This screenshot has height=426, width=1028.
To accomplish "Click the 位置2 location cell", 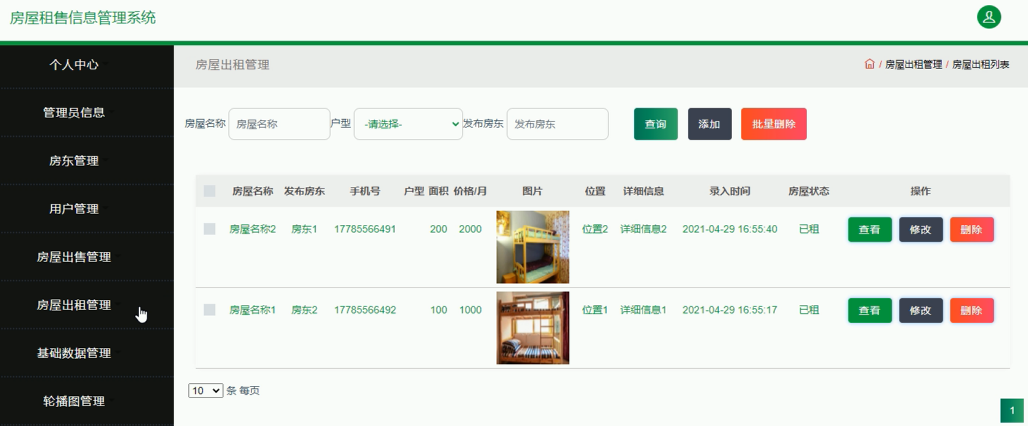I will tap(595, 229).
